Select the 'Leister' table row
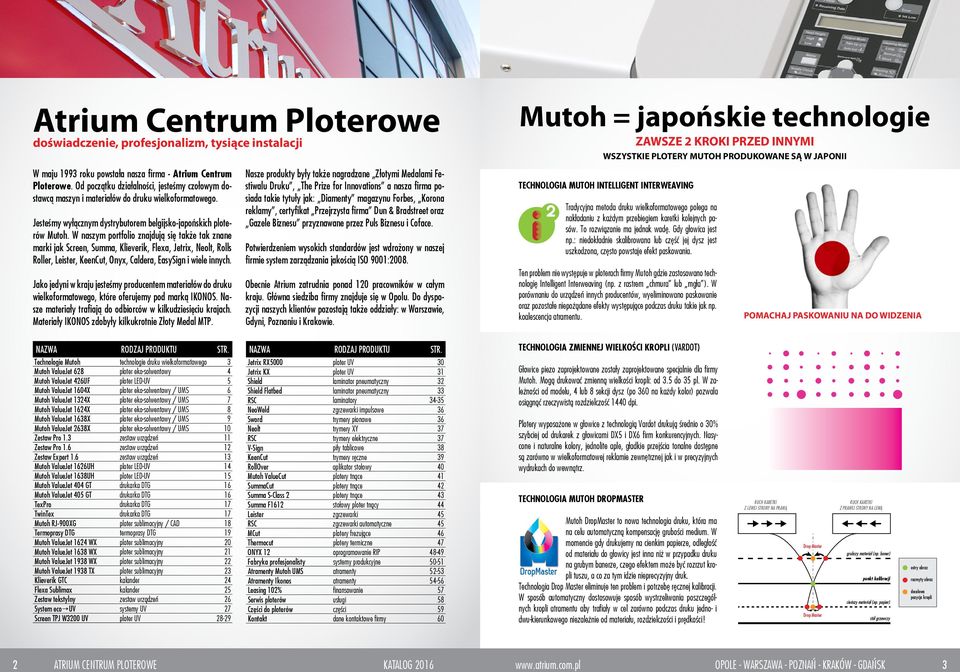The width and height of the screenshot is (960, 672). [345, 514]
